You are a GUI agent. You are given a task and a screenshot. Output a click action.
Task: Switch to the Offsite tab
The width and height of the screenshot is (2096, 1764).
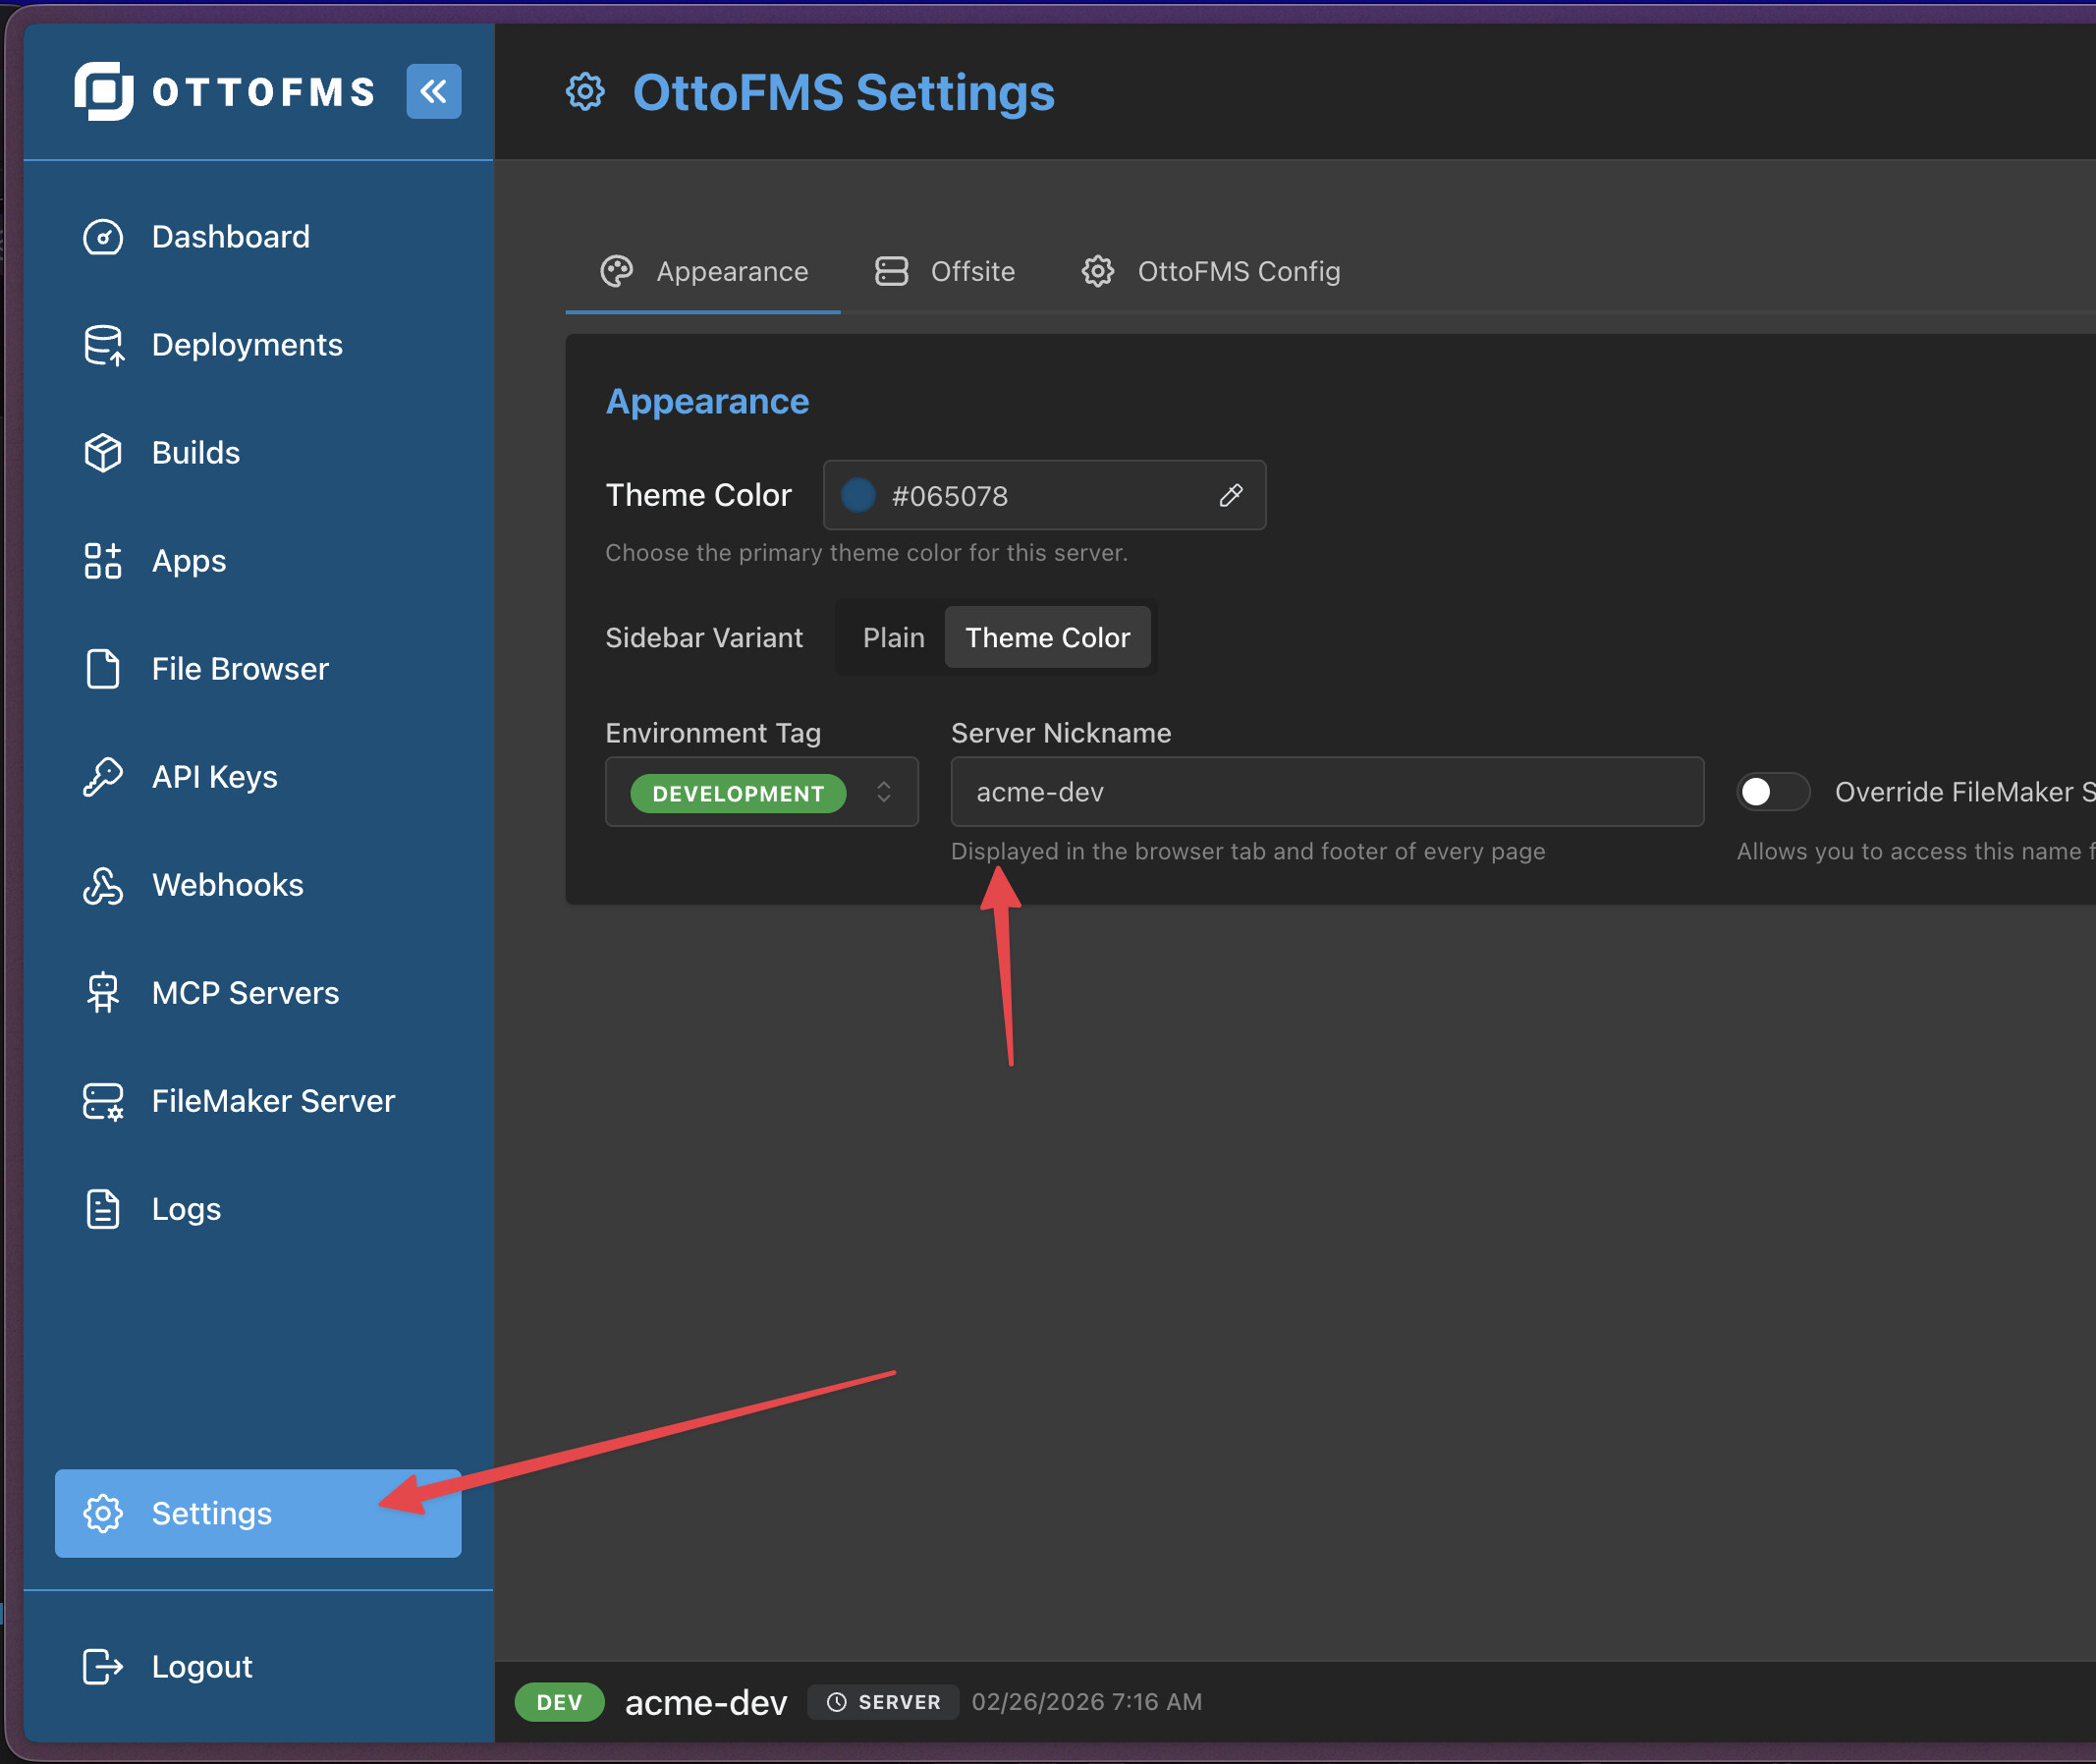click(945, 271)
